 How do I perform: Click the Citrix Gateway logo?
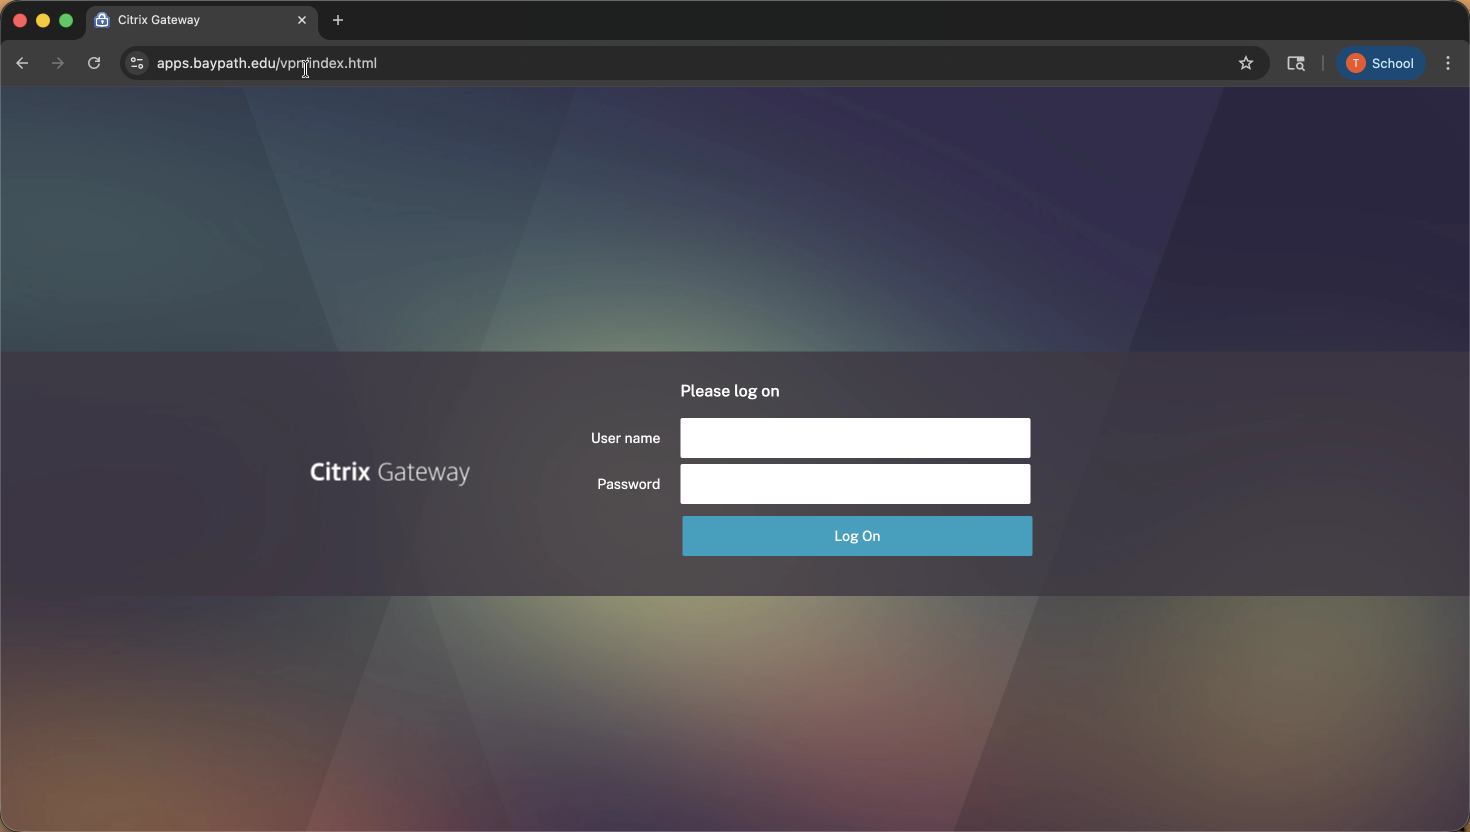point(390,472)
